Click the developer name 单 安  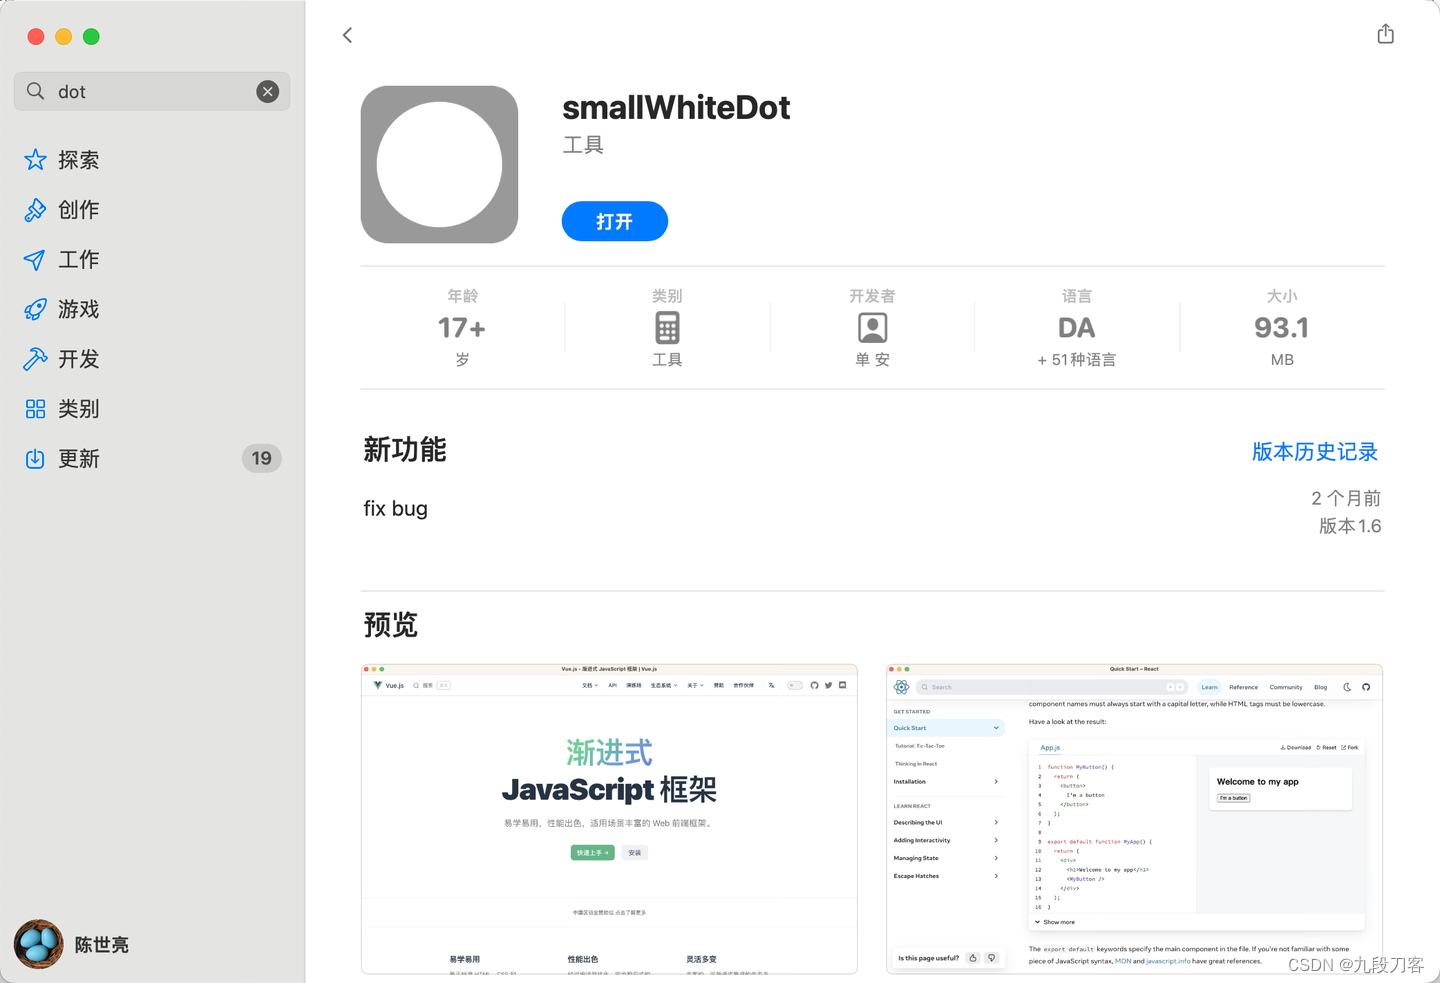pos(872,360)
